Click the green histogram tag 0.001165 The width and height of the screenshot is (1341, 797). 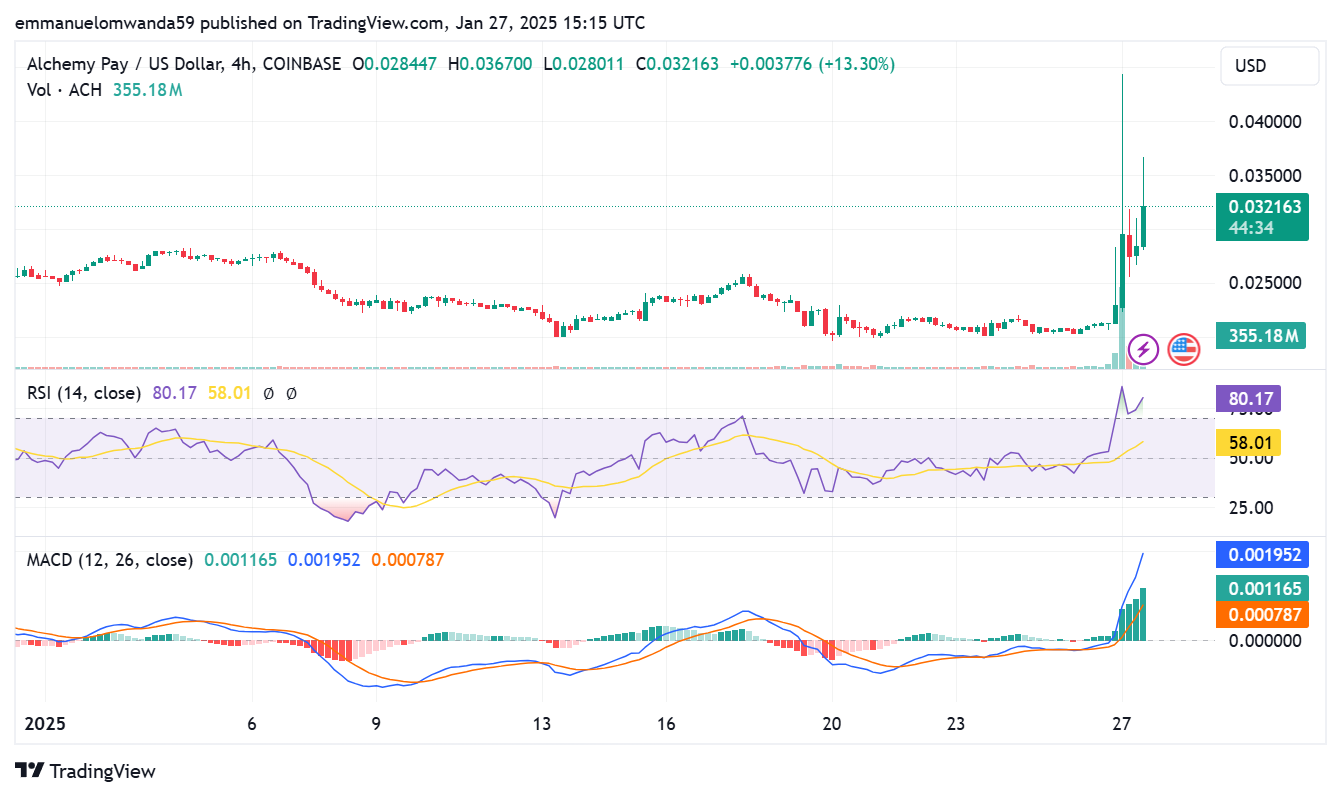pos(1262,588)
